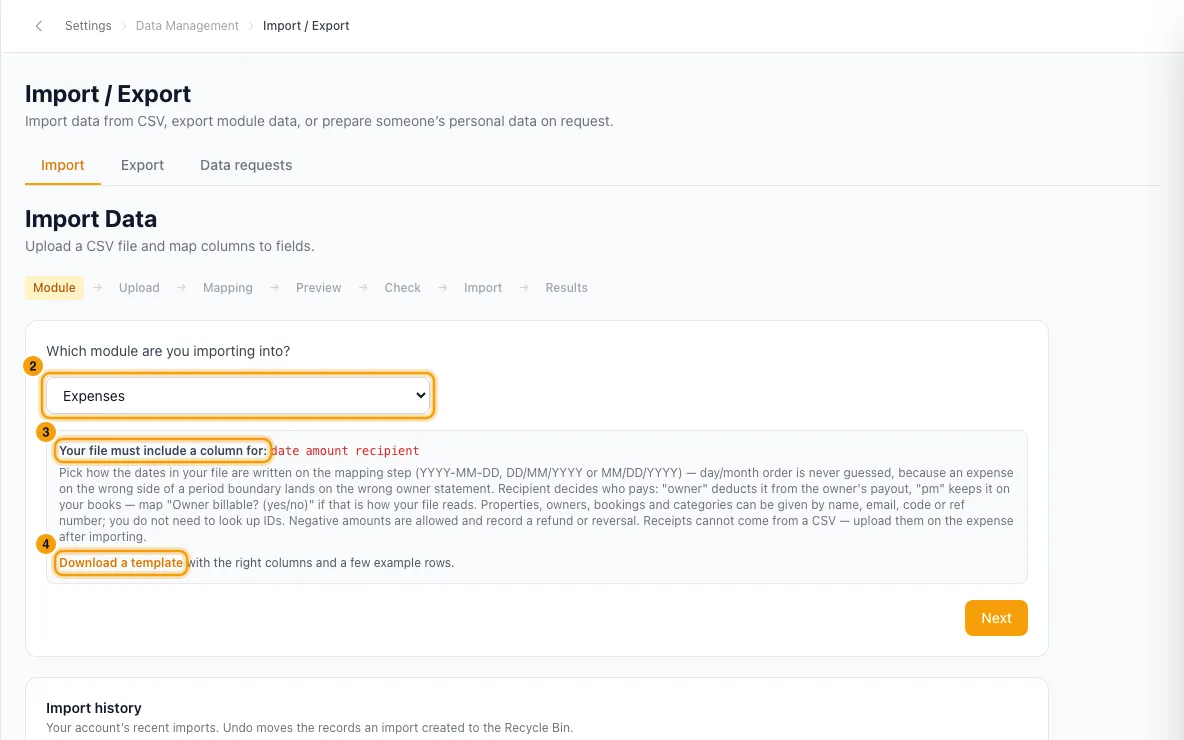This screenshot has height=740, width=1184.
Task: Open the Expenses module dropdown
Action: (238, 396)
